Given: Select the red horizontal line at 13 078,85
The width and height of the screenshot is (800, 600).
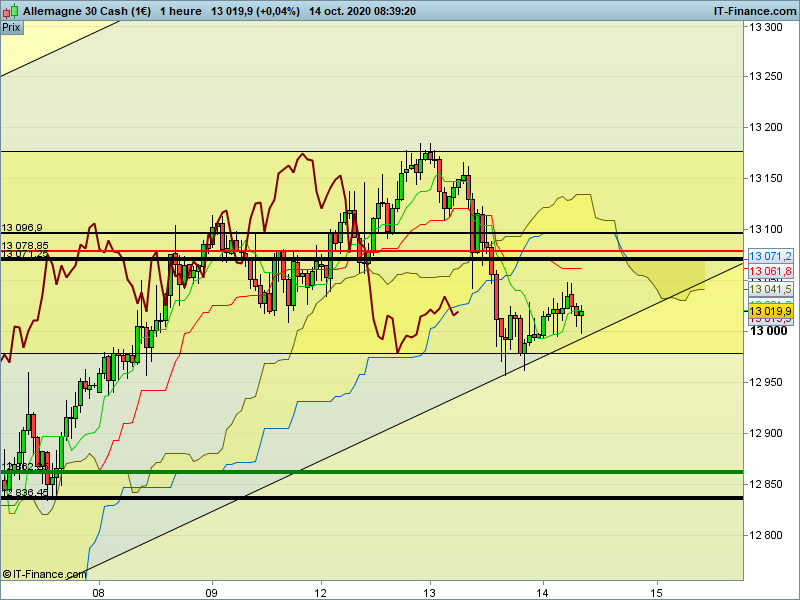Looking at the screenshot, I should click(x=371, y=251).
